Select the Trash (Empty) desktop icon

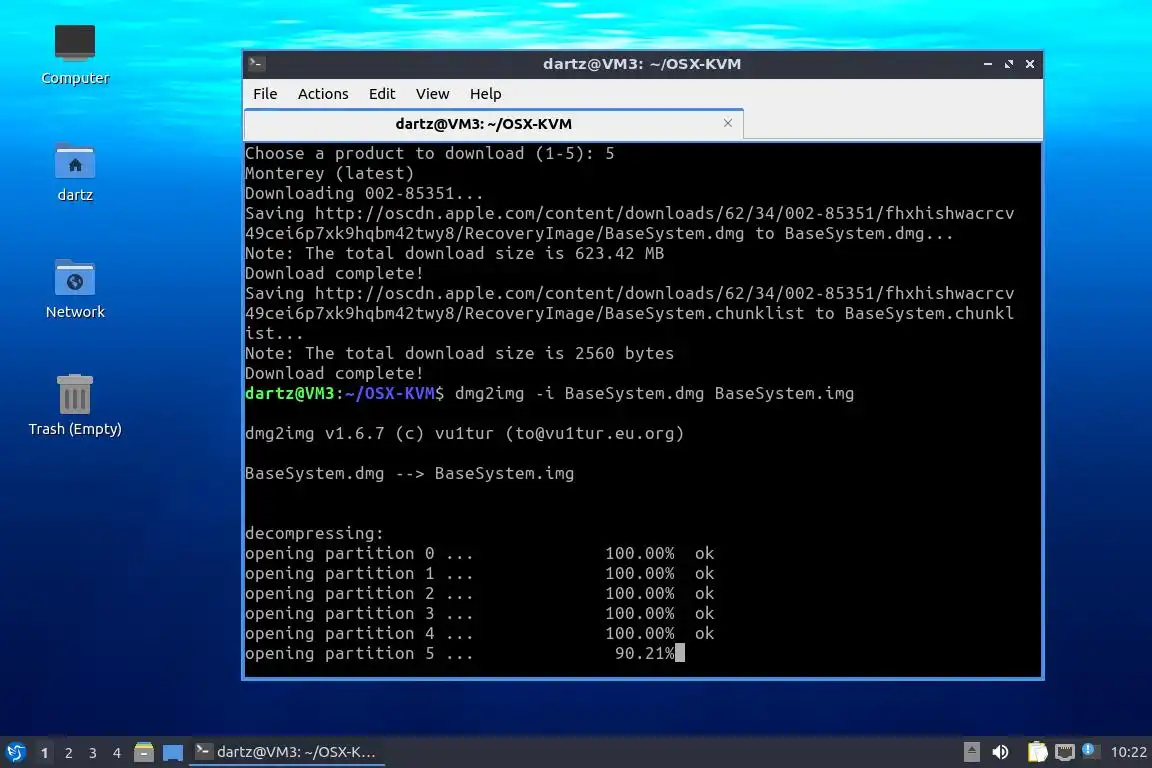[75, 406]
